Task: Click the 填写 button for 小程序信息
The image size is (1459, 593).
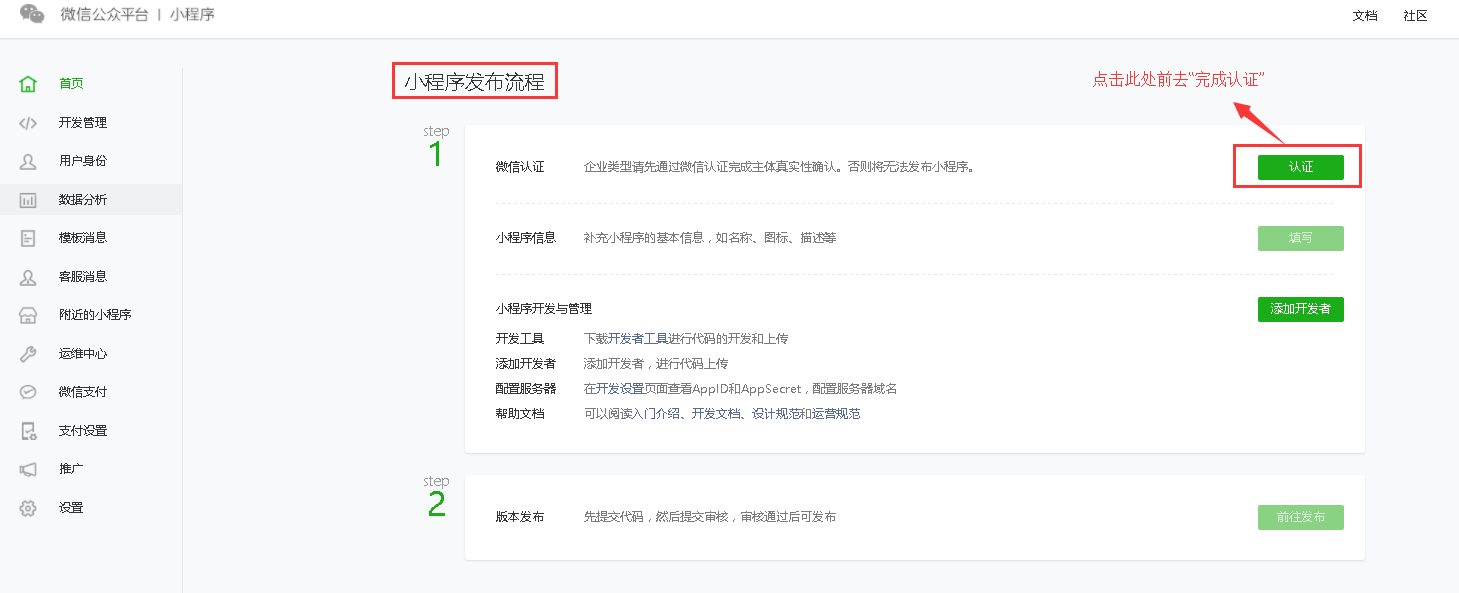Action: [x=1300, y=238]
